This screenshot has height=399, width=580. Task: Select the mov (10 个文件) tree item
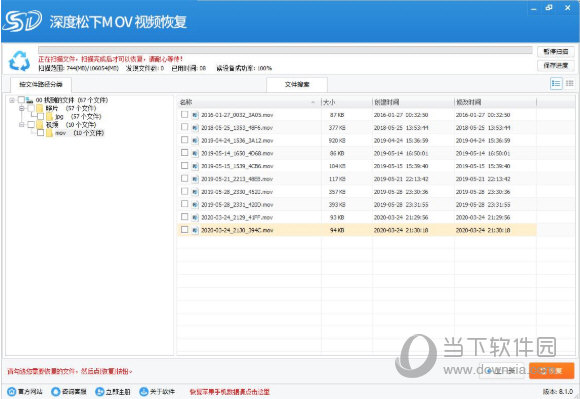pyautogui.click(x=79, y=133)
